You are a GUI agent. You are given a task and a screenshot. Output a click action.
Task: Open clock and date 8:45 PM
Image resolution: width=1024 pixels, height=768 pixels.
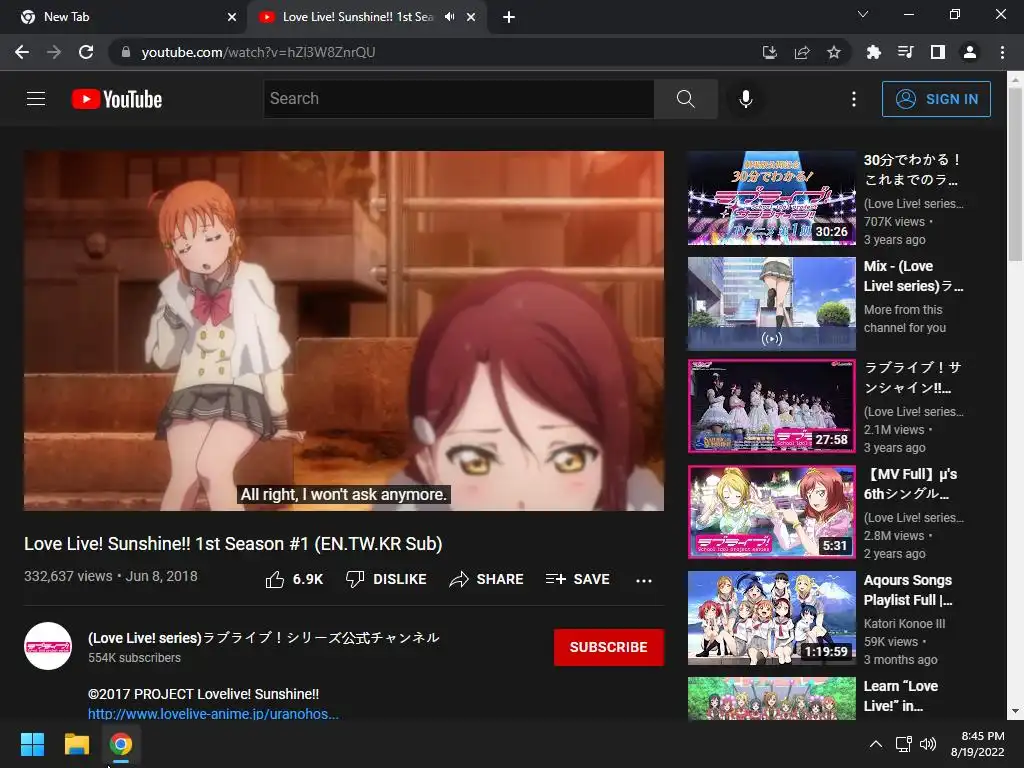click(977, 744)
